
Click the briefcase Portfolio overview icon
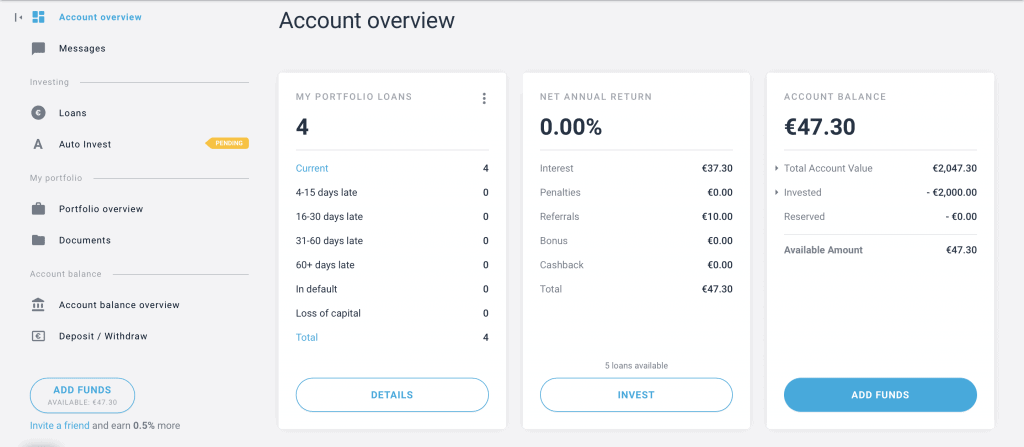click(x=39, y=209)
